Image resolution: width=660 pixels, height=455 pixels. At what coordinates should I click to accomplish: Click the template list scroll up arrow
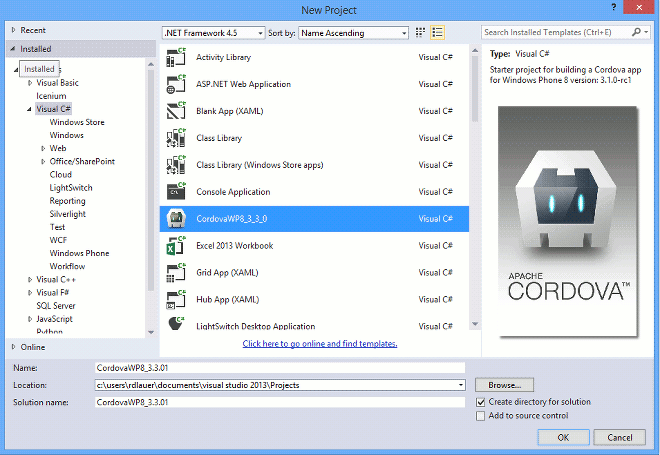pyautogui.click(x=475, y=50)
